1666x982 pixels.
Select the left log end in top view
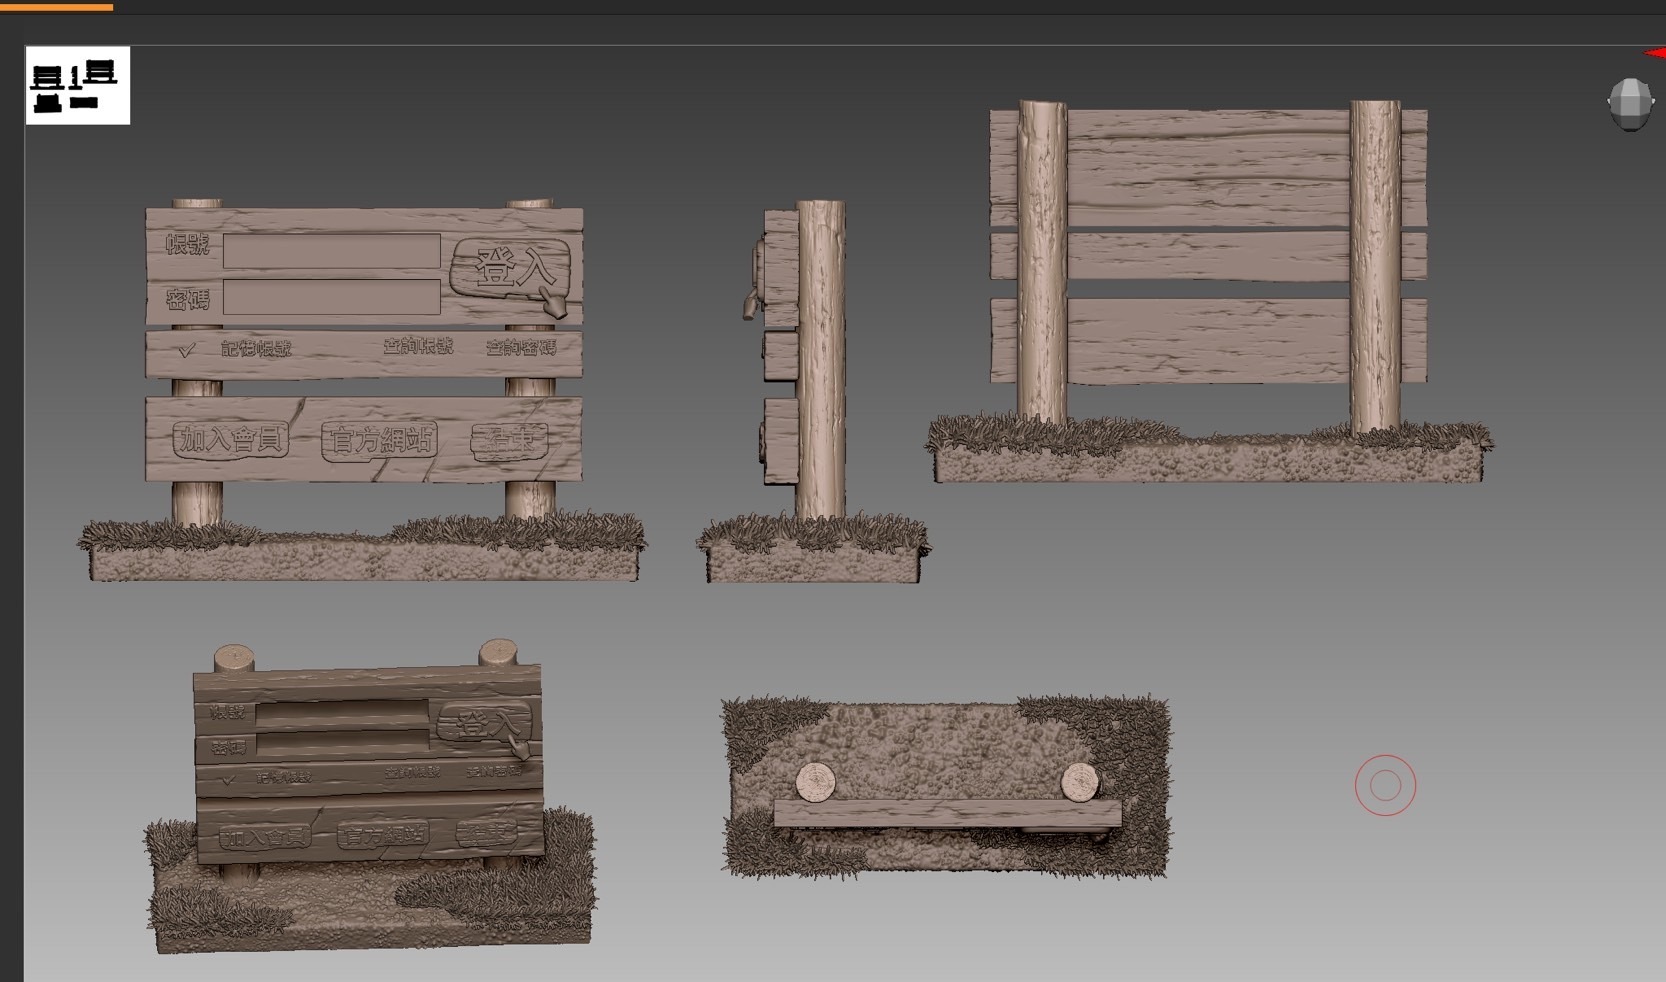point(815,782)
